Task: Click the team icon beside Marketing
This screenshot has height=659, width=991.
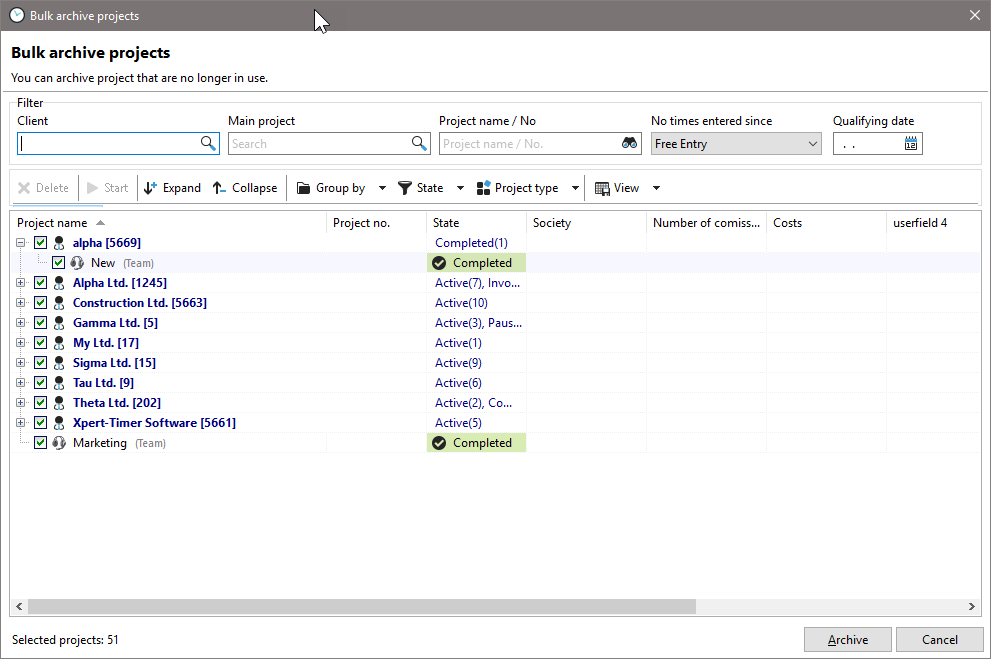Action: [x=59, y=443]
